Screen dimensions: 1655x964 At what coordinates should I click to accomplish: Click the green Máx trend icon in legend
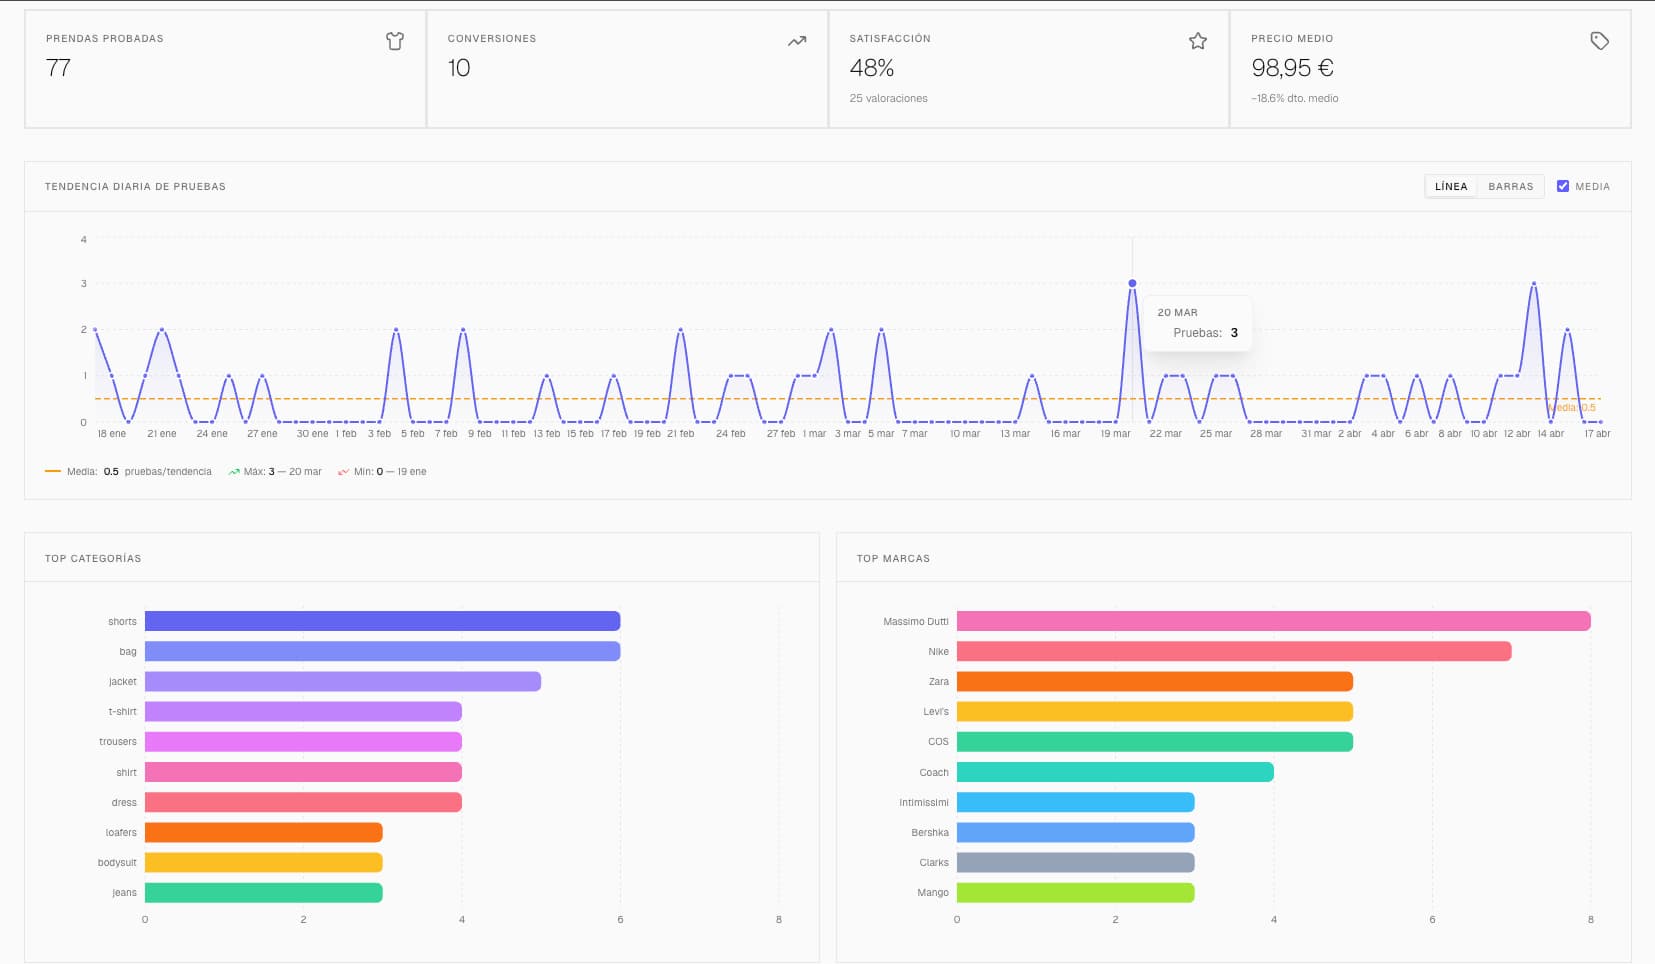234,472
